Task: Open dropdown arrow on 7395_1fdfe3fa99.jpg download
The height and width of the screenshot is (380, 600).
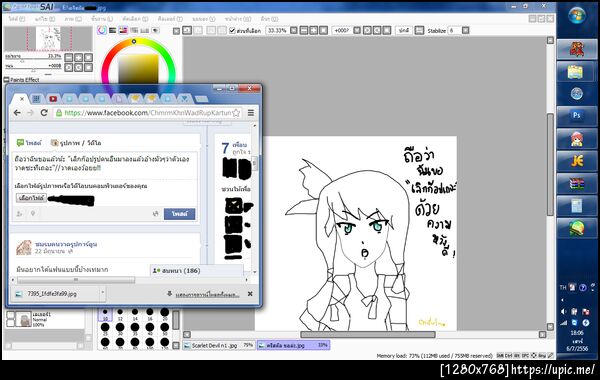Action: 102,294
